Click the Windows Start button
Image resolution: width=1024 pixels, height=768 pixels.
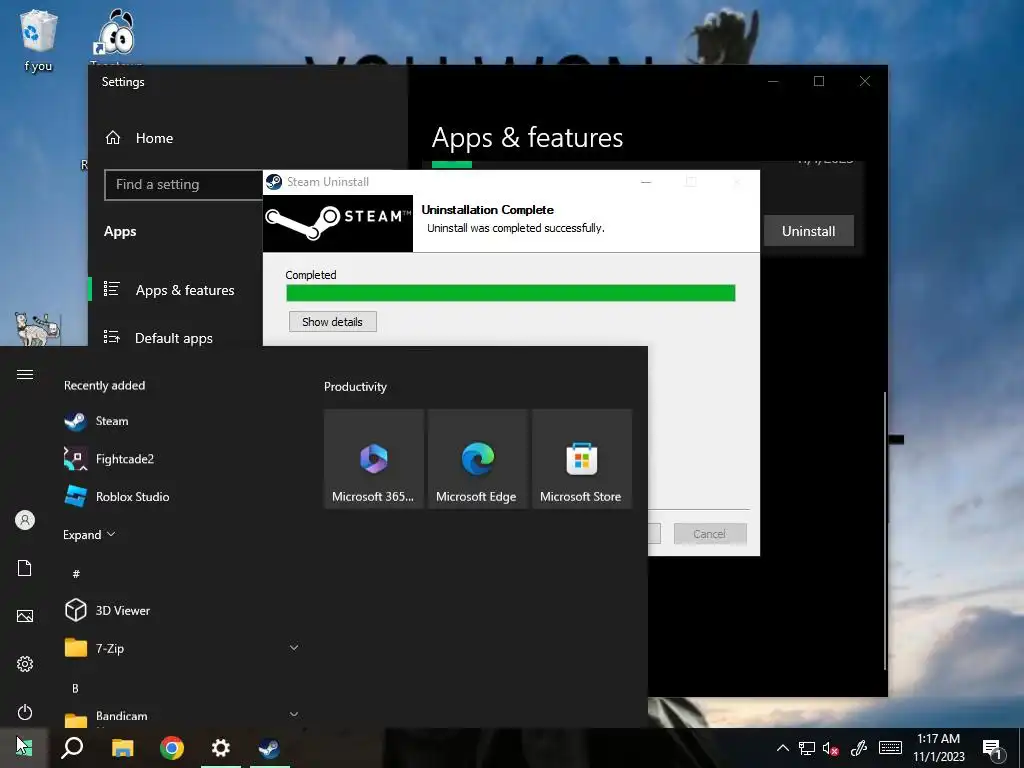pyautogui.click(x=24, y=748)
